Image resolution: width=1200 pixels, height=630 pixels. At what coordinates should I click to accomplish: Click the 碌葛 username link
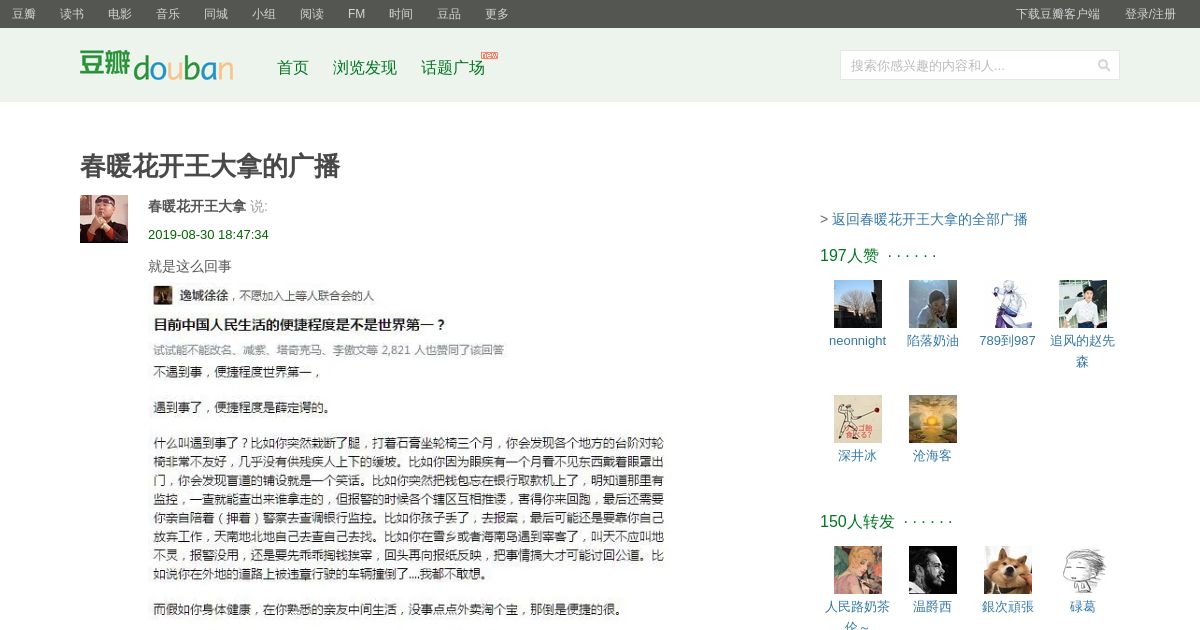coord(1083,606)
